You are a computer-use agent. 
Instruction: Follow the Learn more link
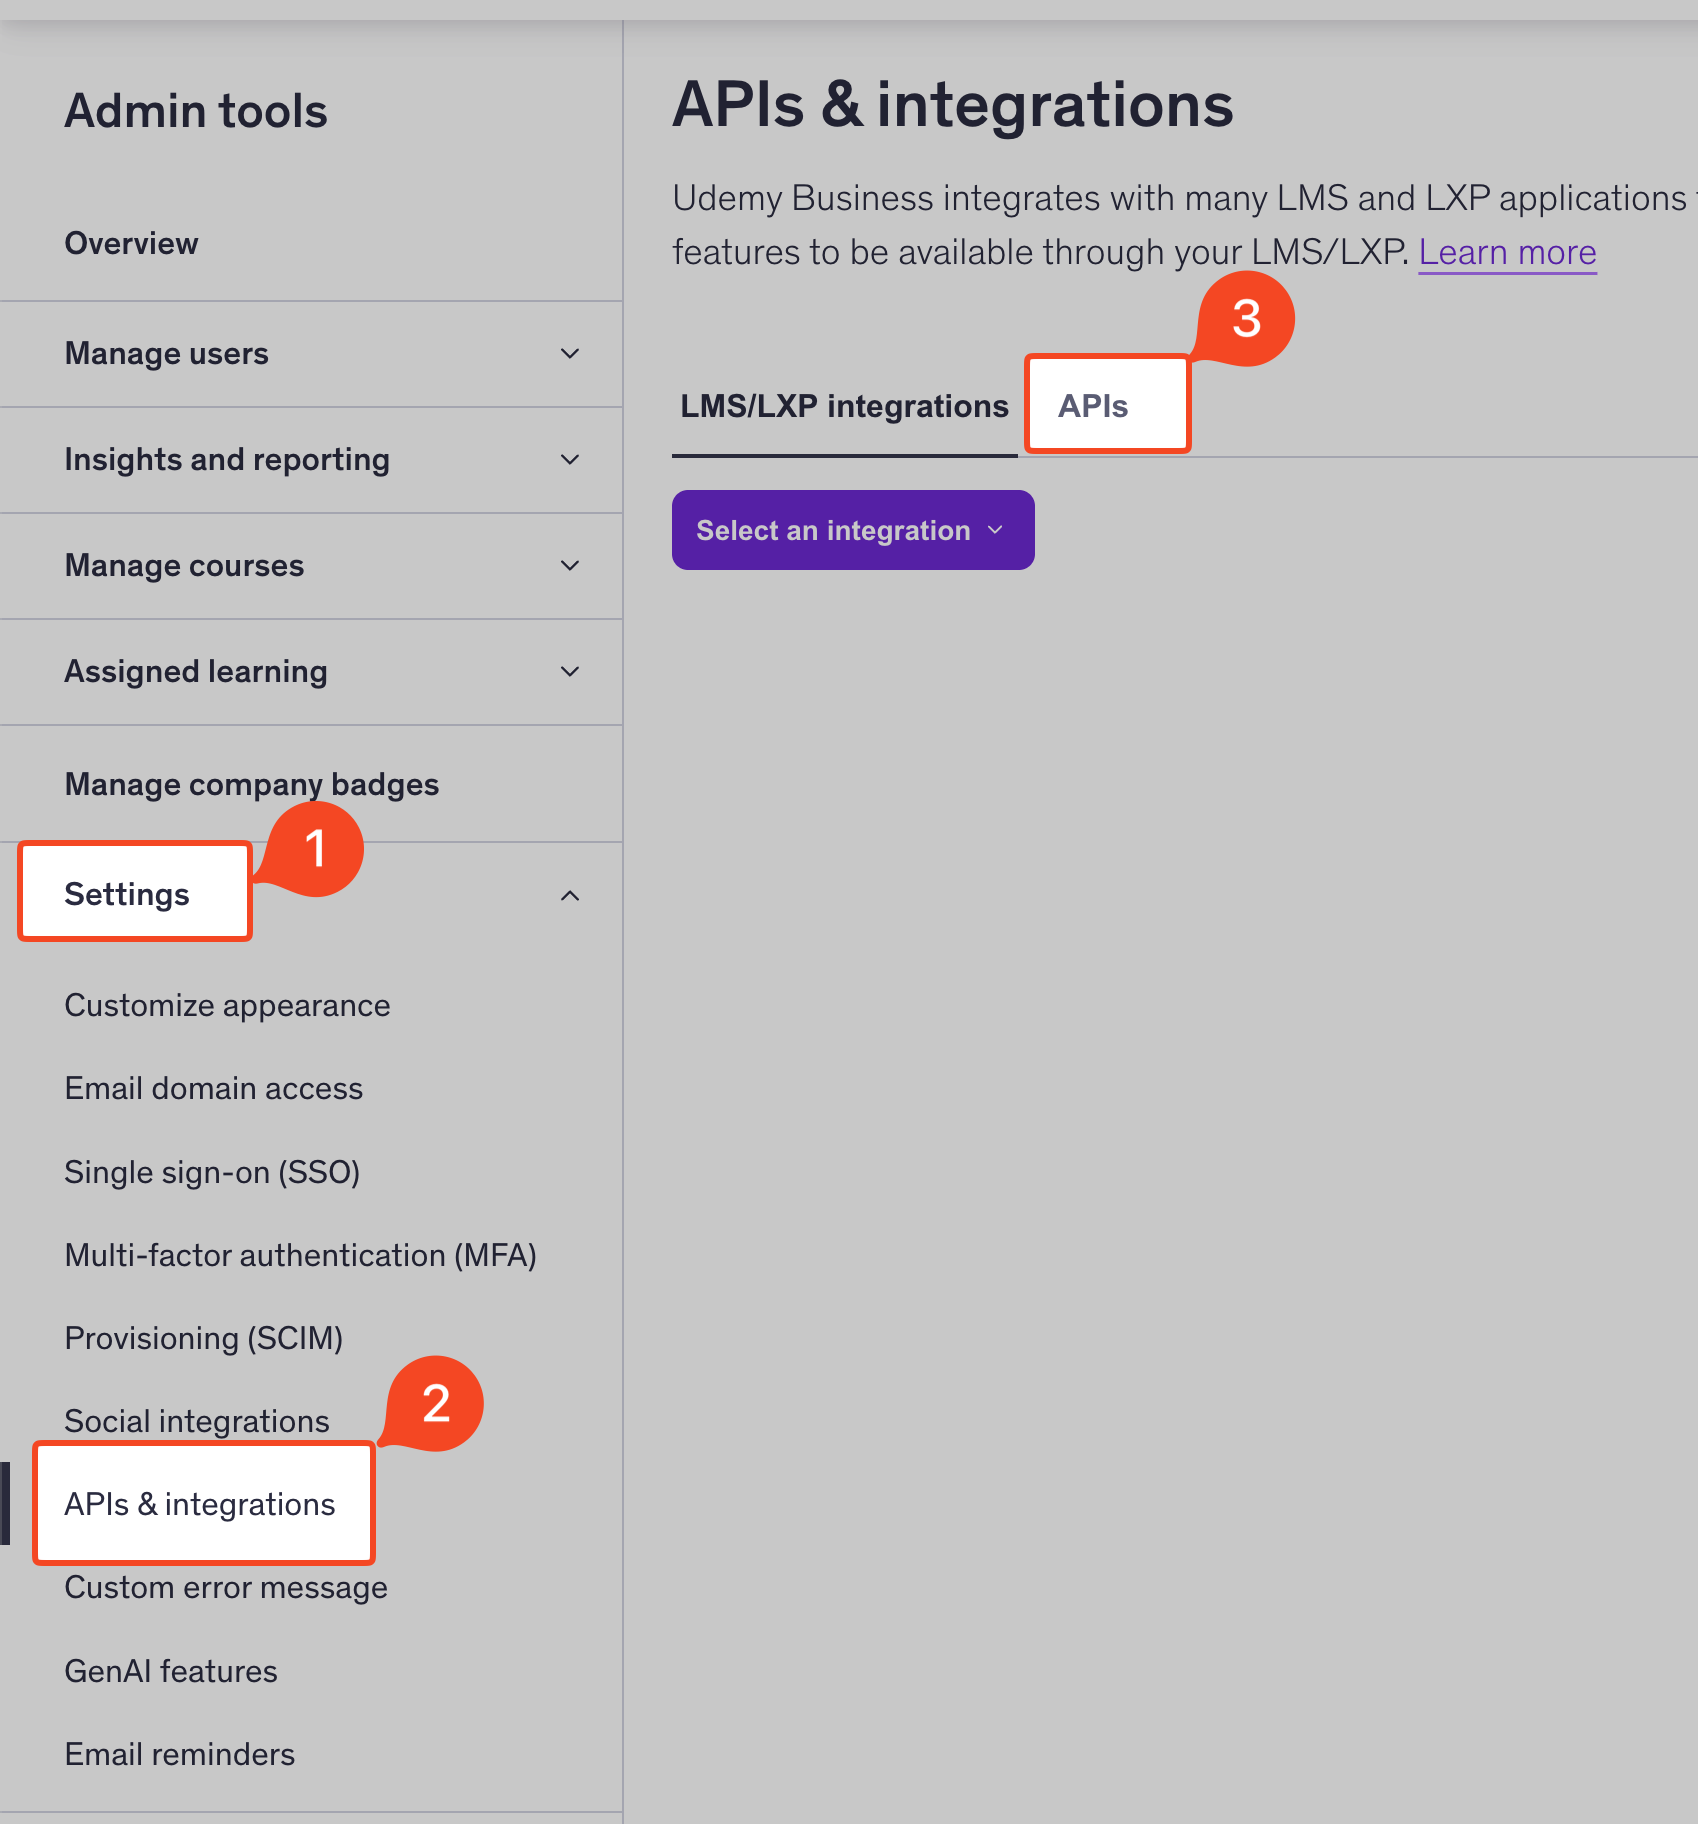click(x=1506, y=252)
